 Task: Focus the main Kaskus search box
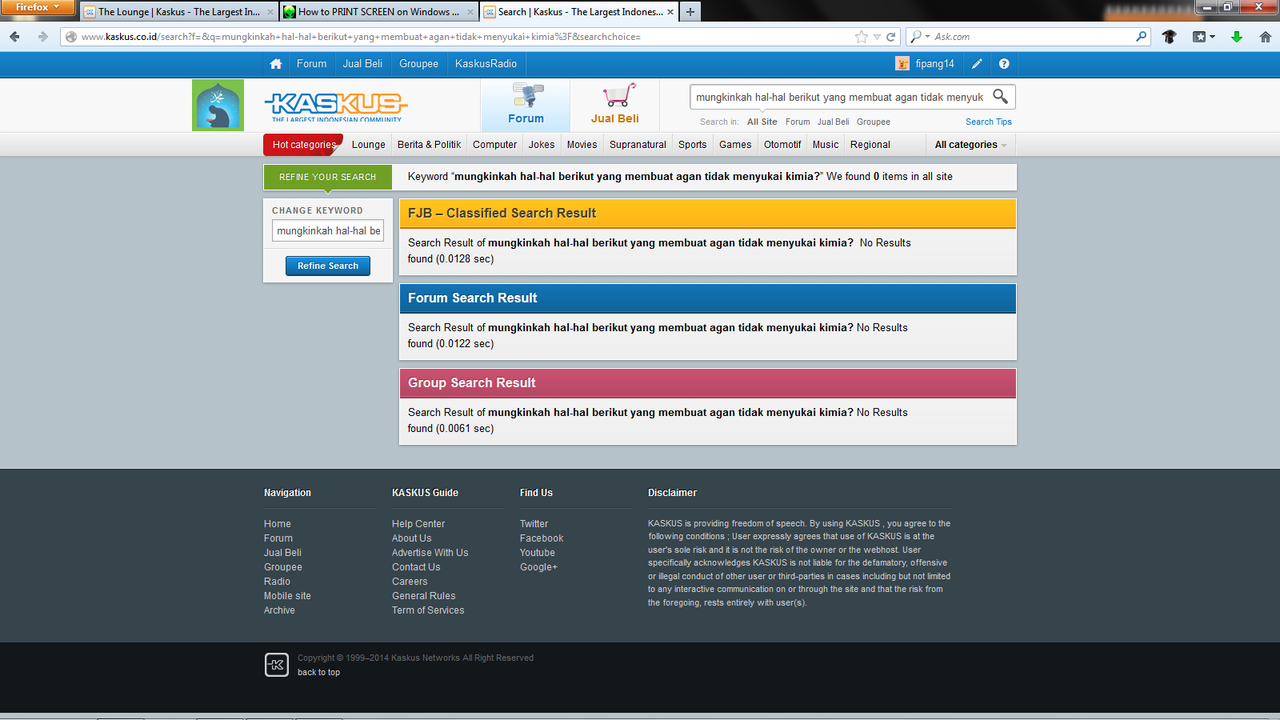coord(840,97)
